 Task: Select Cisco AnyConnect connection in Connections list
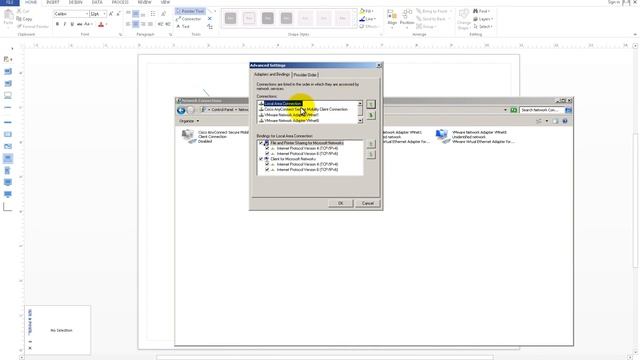[x=306, y=109]
